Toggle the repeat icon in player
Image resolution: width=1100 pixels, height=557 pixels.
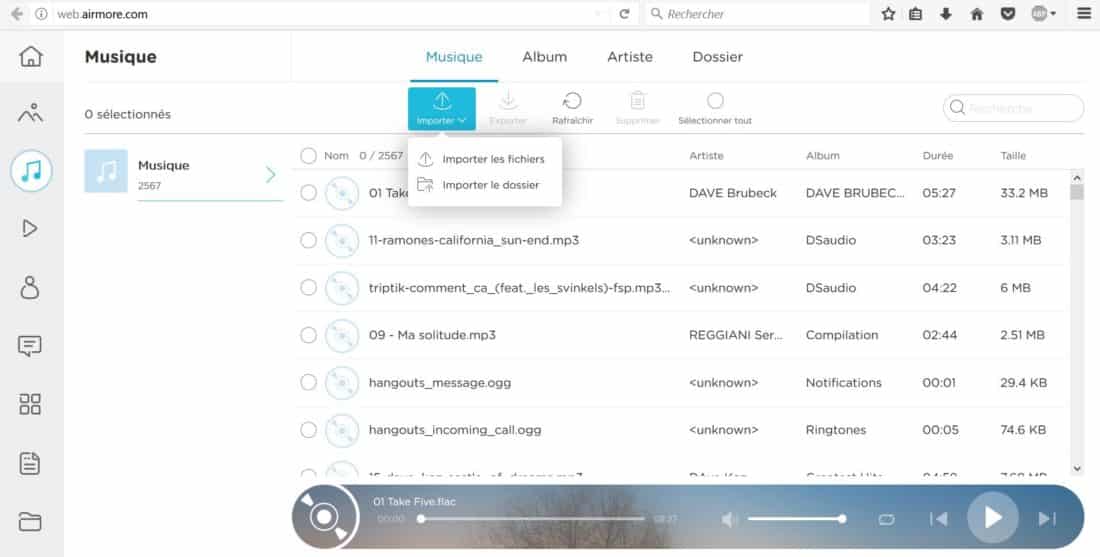[886, 519]
